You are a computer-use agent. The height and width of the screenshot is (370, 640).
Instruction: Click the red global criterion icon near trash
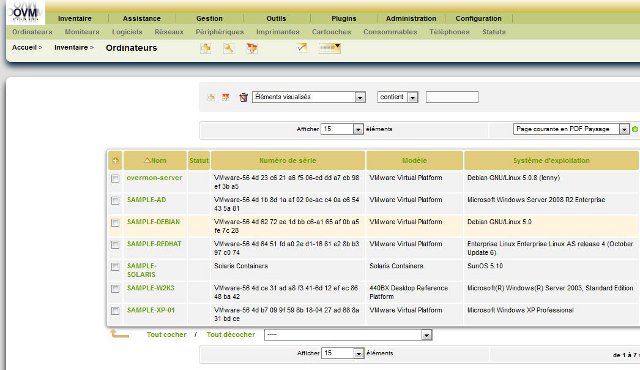[x=226, y=97]
